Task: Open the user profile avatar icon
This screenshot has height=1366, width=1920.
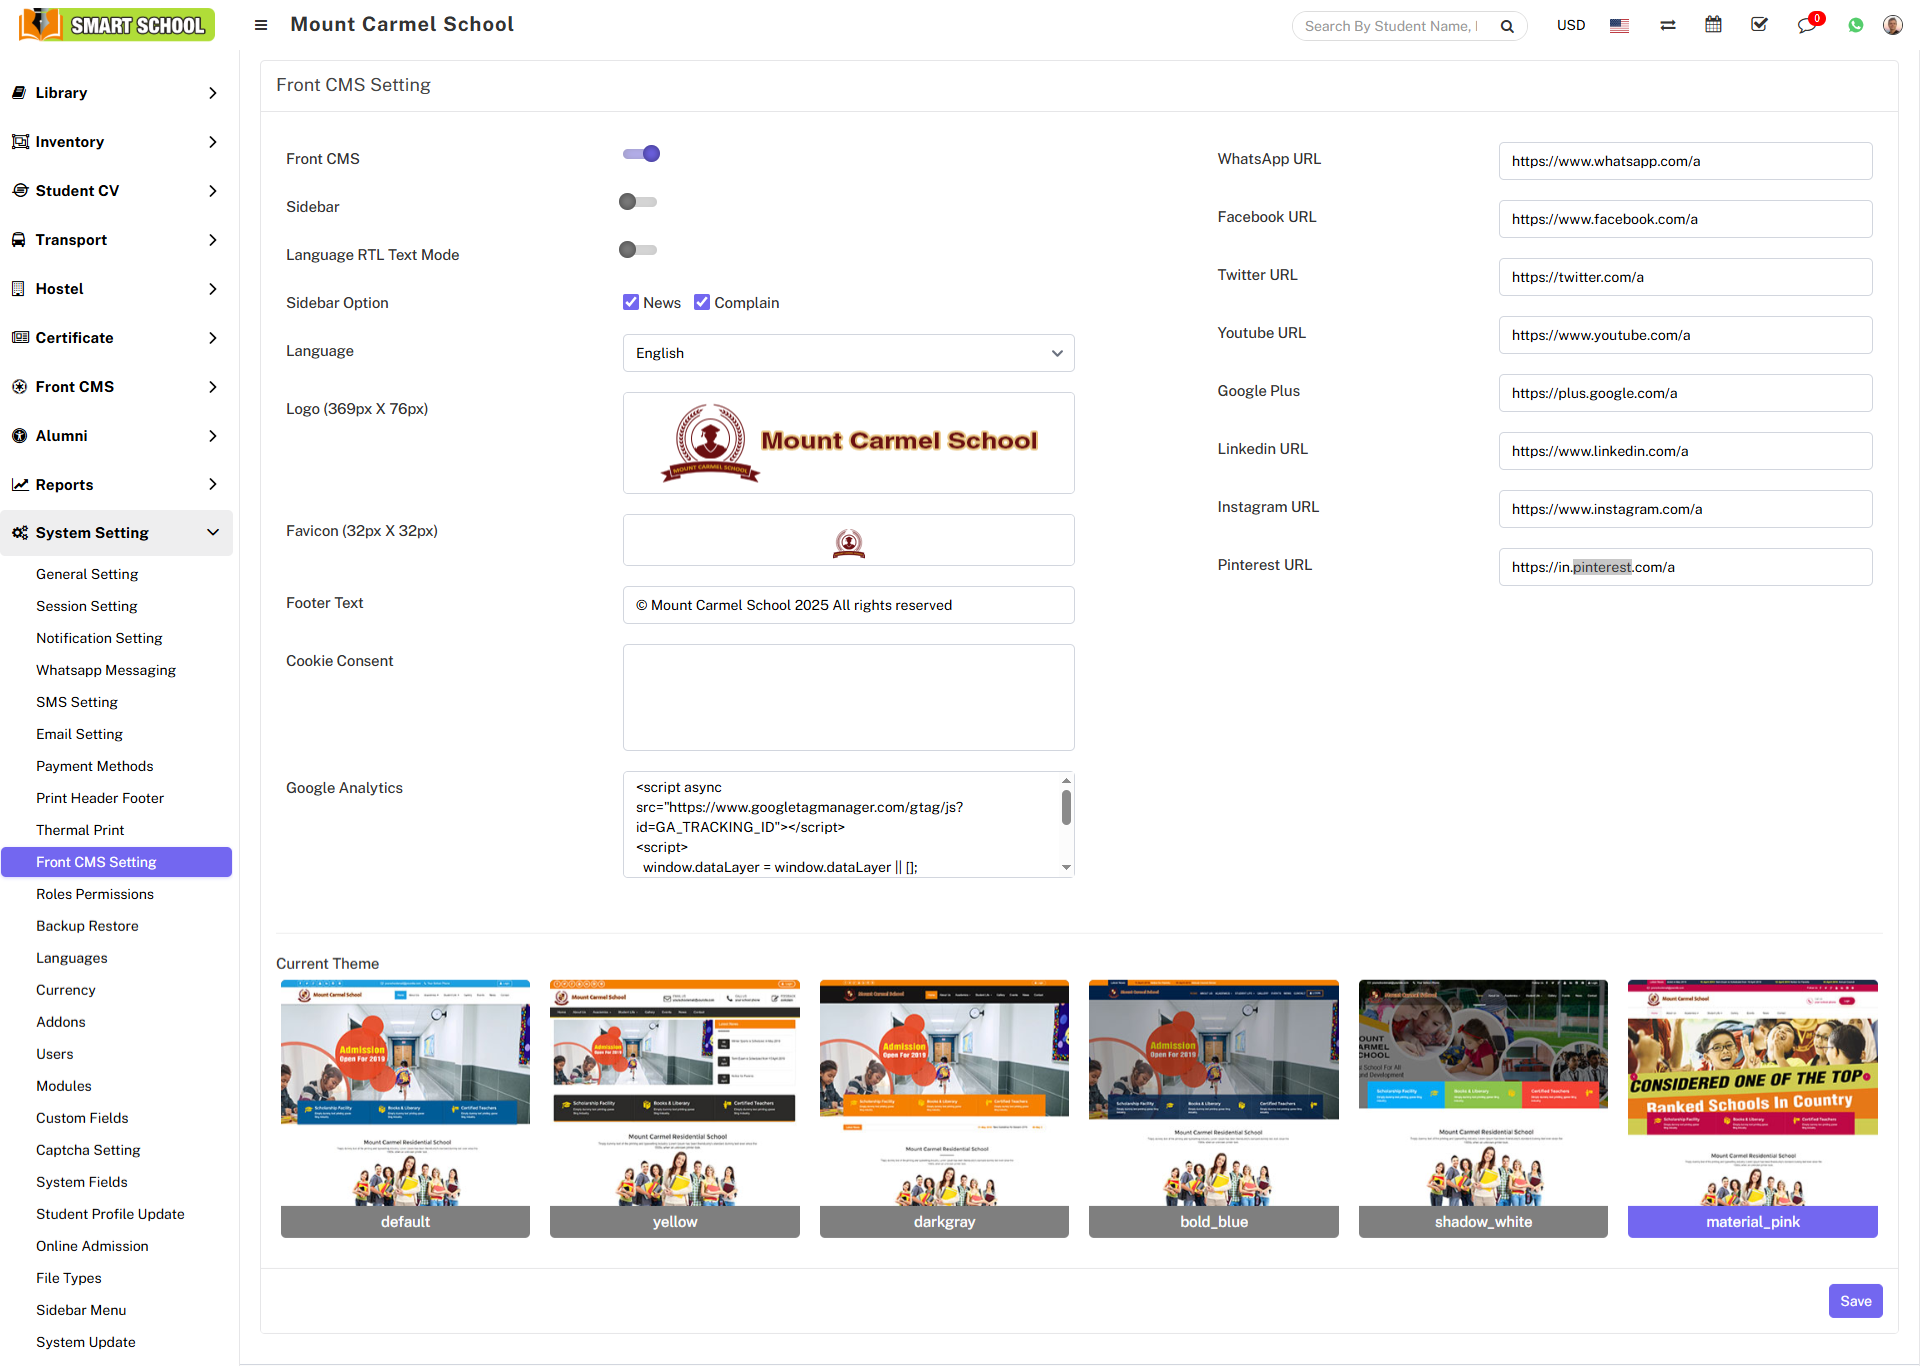Action: (1892, 24)
